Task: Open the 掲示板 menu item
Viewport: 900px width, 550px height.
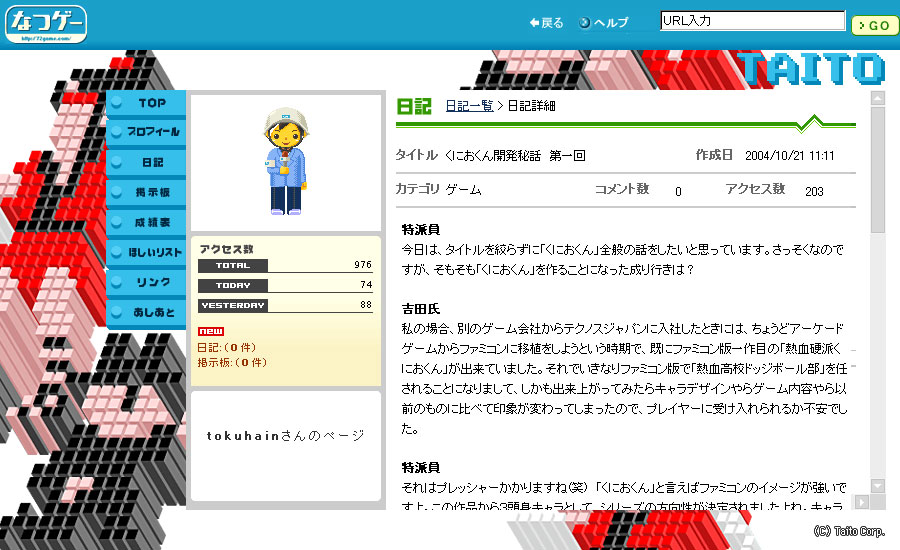Action: coord(146,192)
